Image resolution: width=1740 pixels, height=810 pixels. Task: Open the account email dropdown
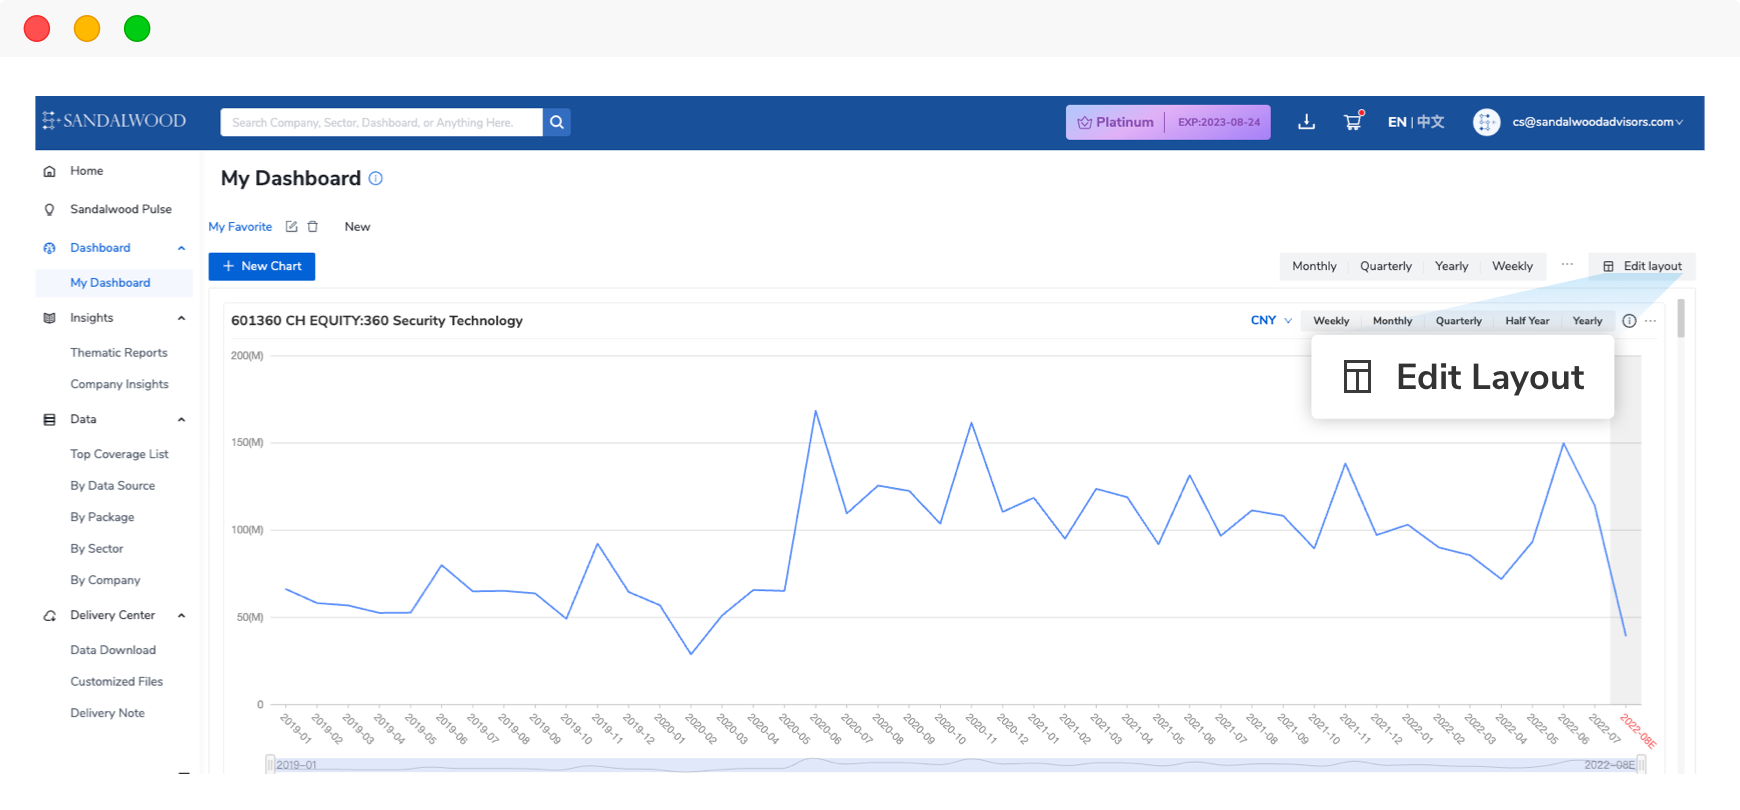point(1597,122)
